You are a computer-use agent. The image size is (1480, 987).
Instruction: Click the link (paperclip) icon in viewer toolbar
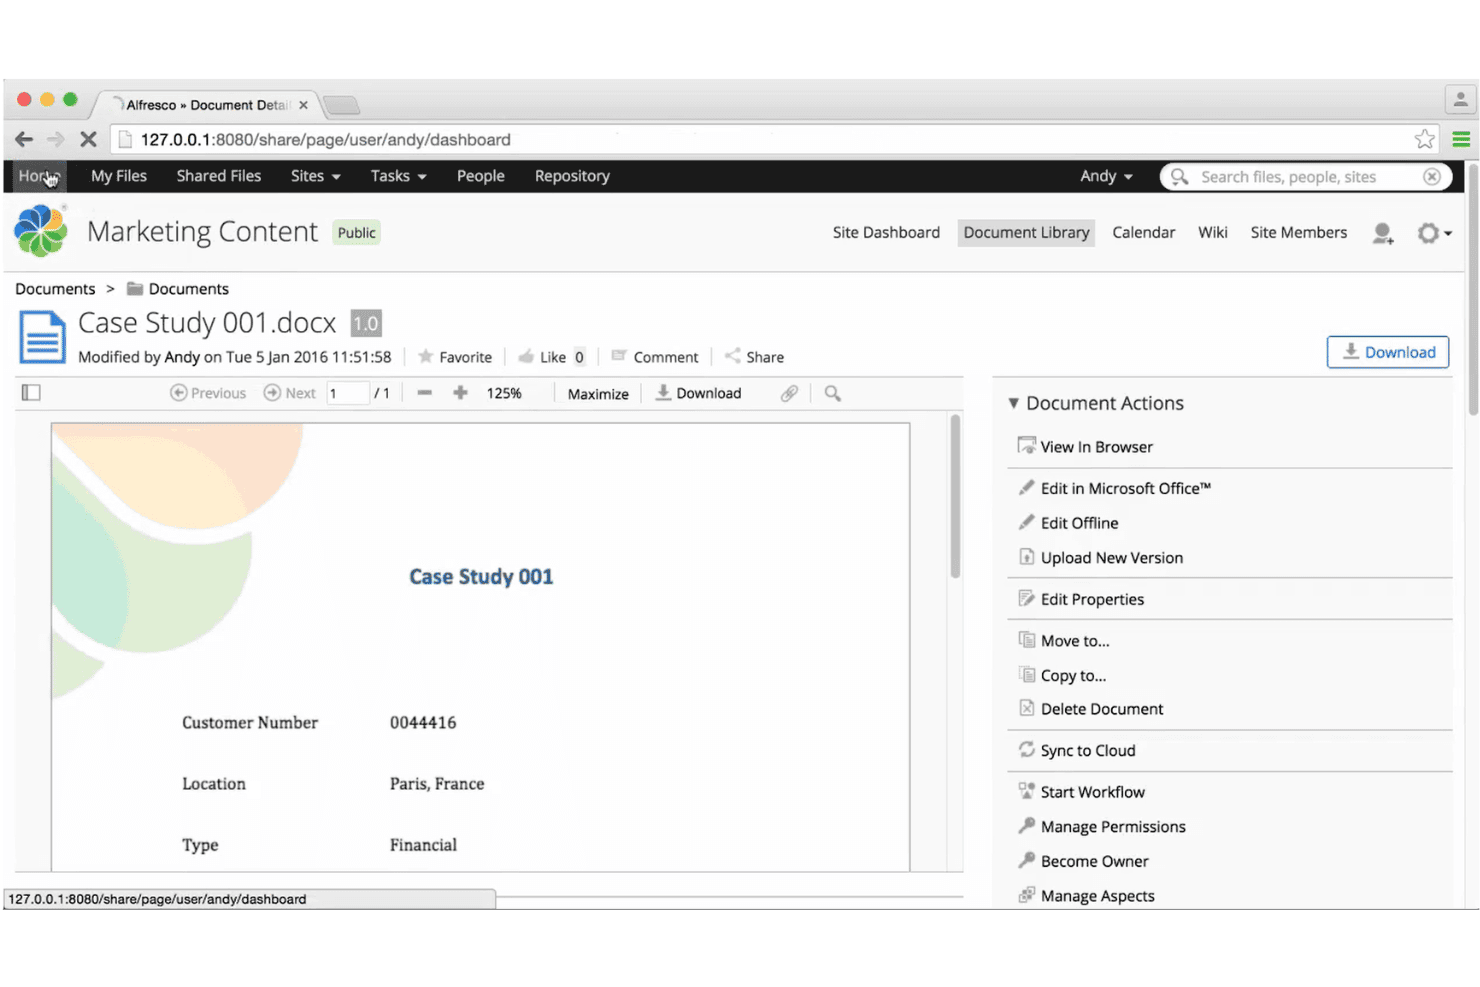coord(789,393)
